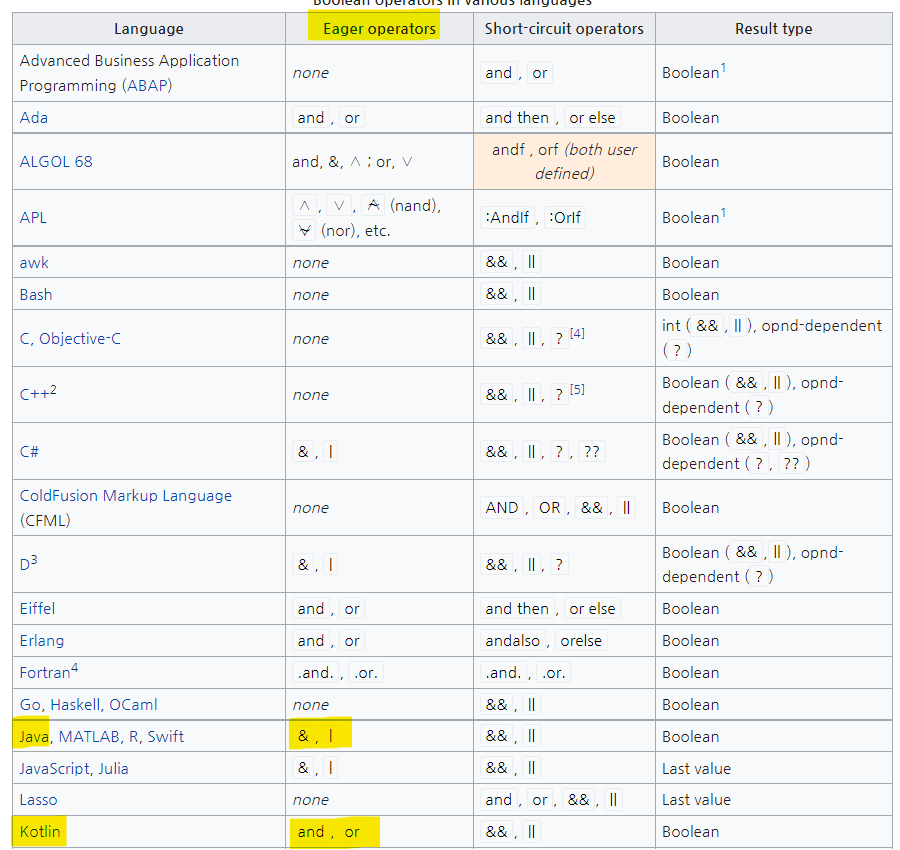This screenshot has width=900, height=850.
Task: Open the APL language link
Action: pos(33,218)
